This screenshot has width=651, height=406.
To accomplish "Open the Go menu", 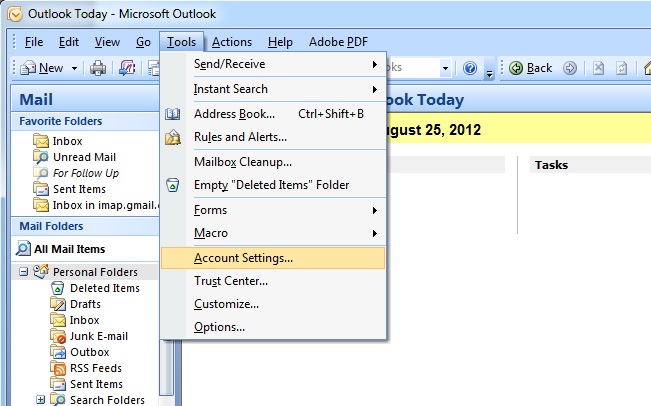I will pos(143,42).
